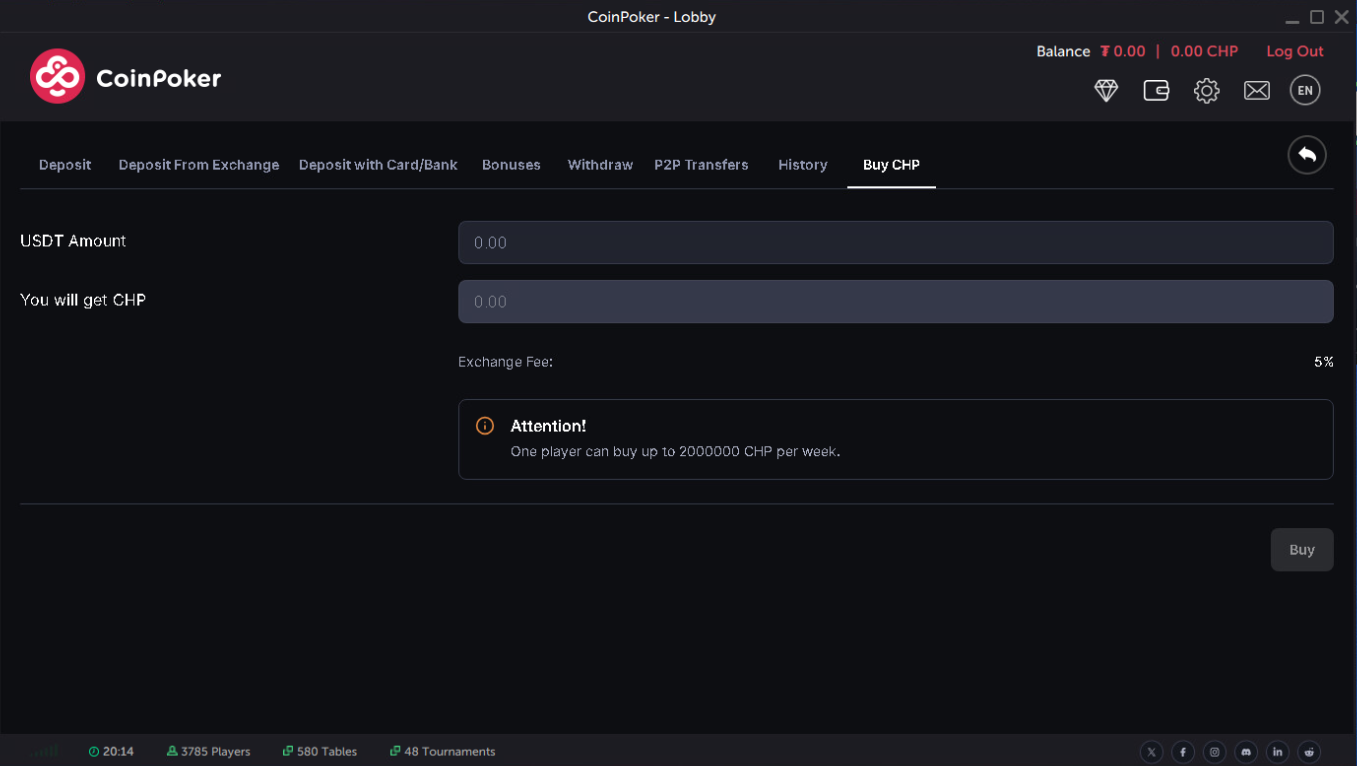This screenshot has height=766, width=1357.
Task: Open the mail inbox icon
Action: click(1257, 90)
